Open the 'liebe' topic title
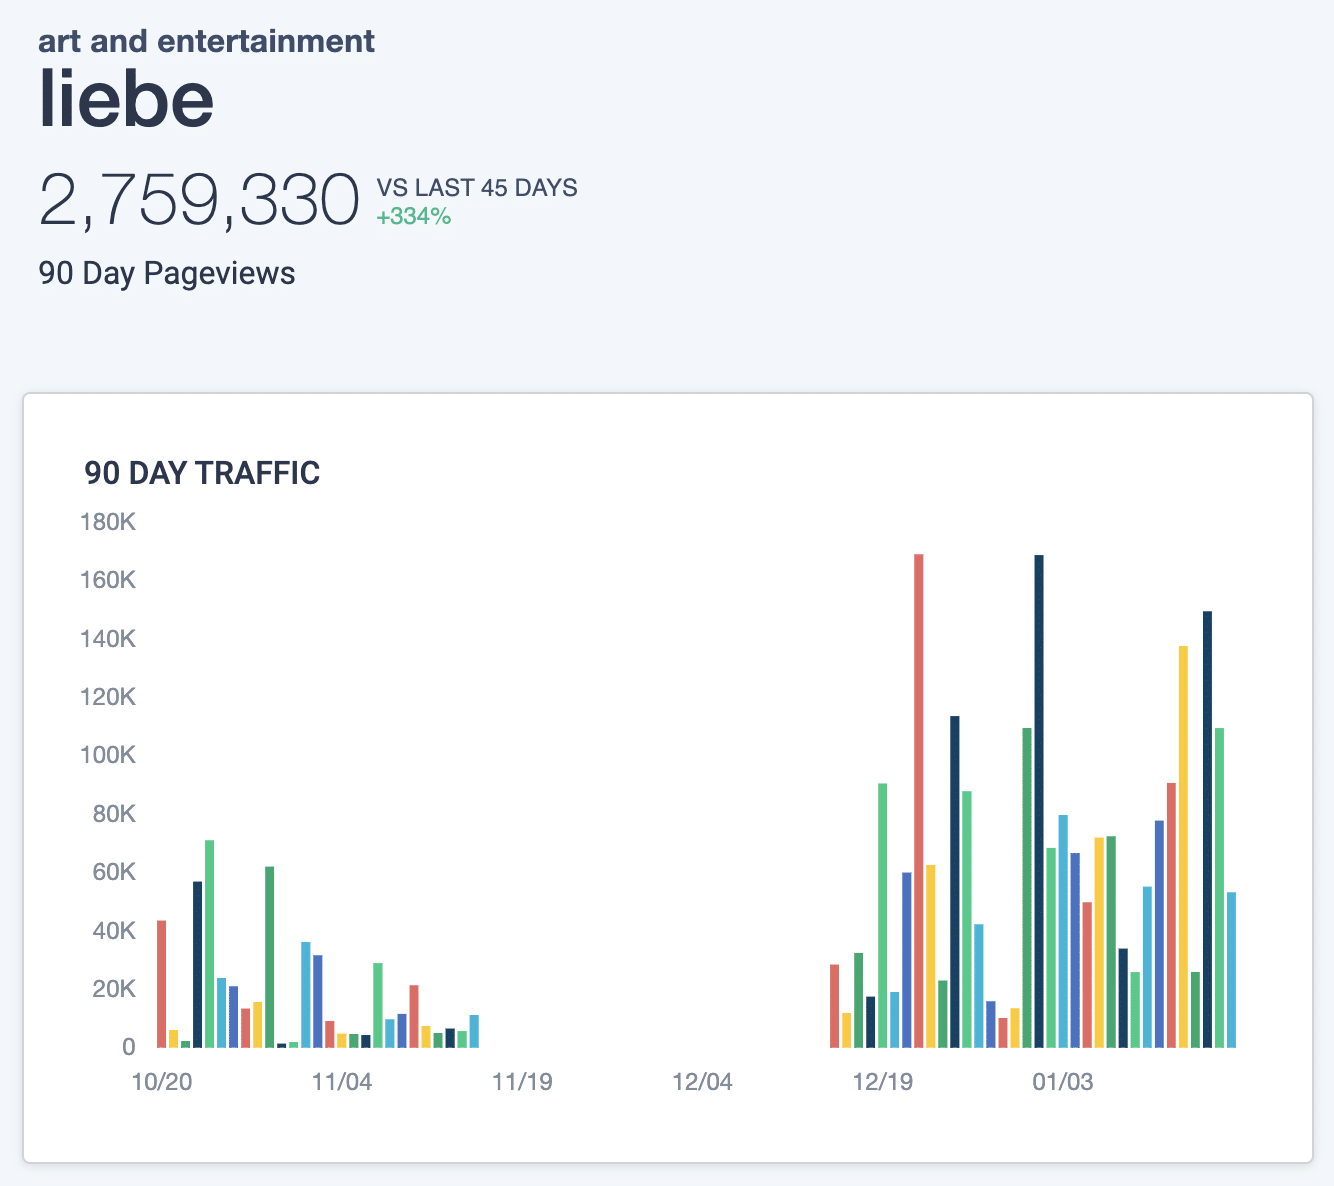 (x=126, y=98)
